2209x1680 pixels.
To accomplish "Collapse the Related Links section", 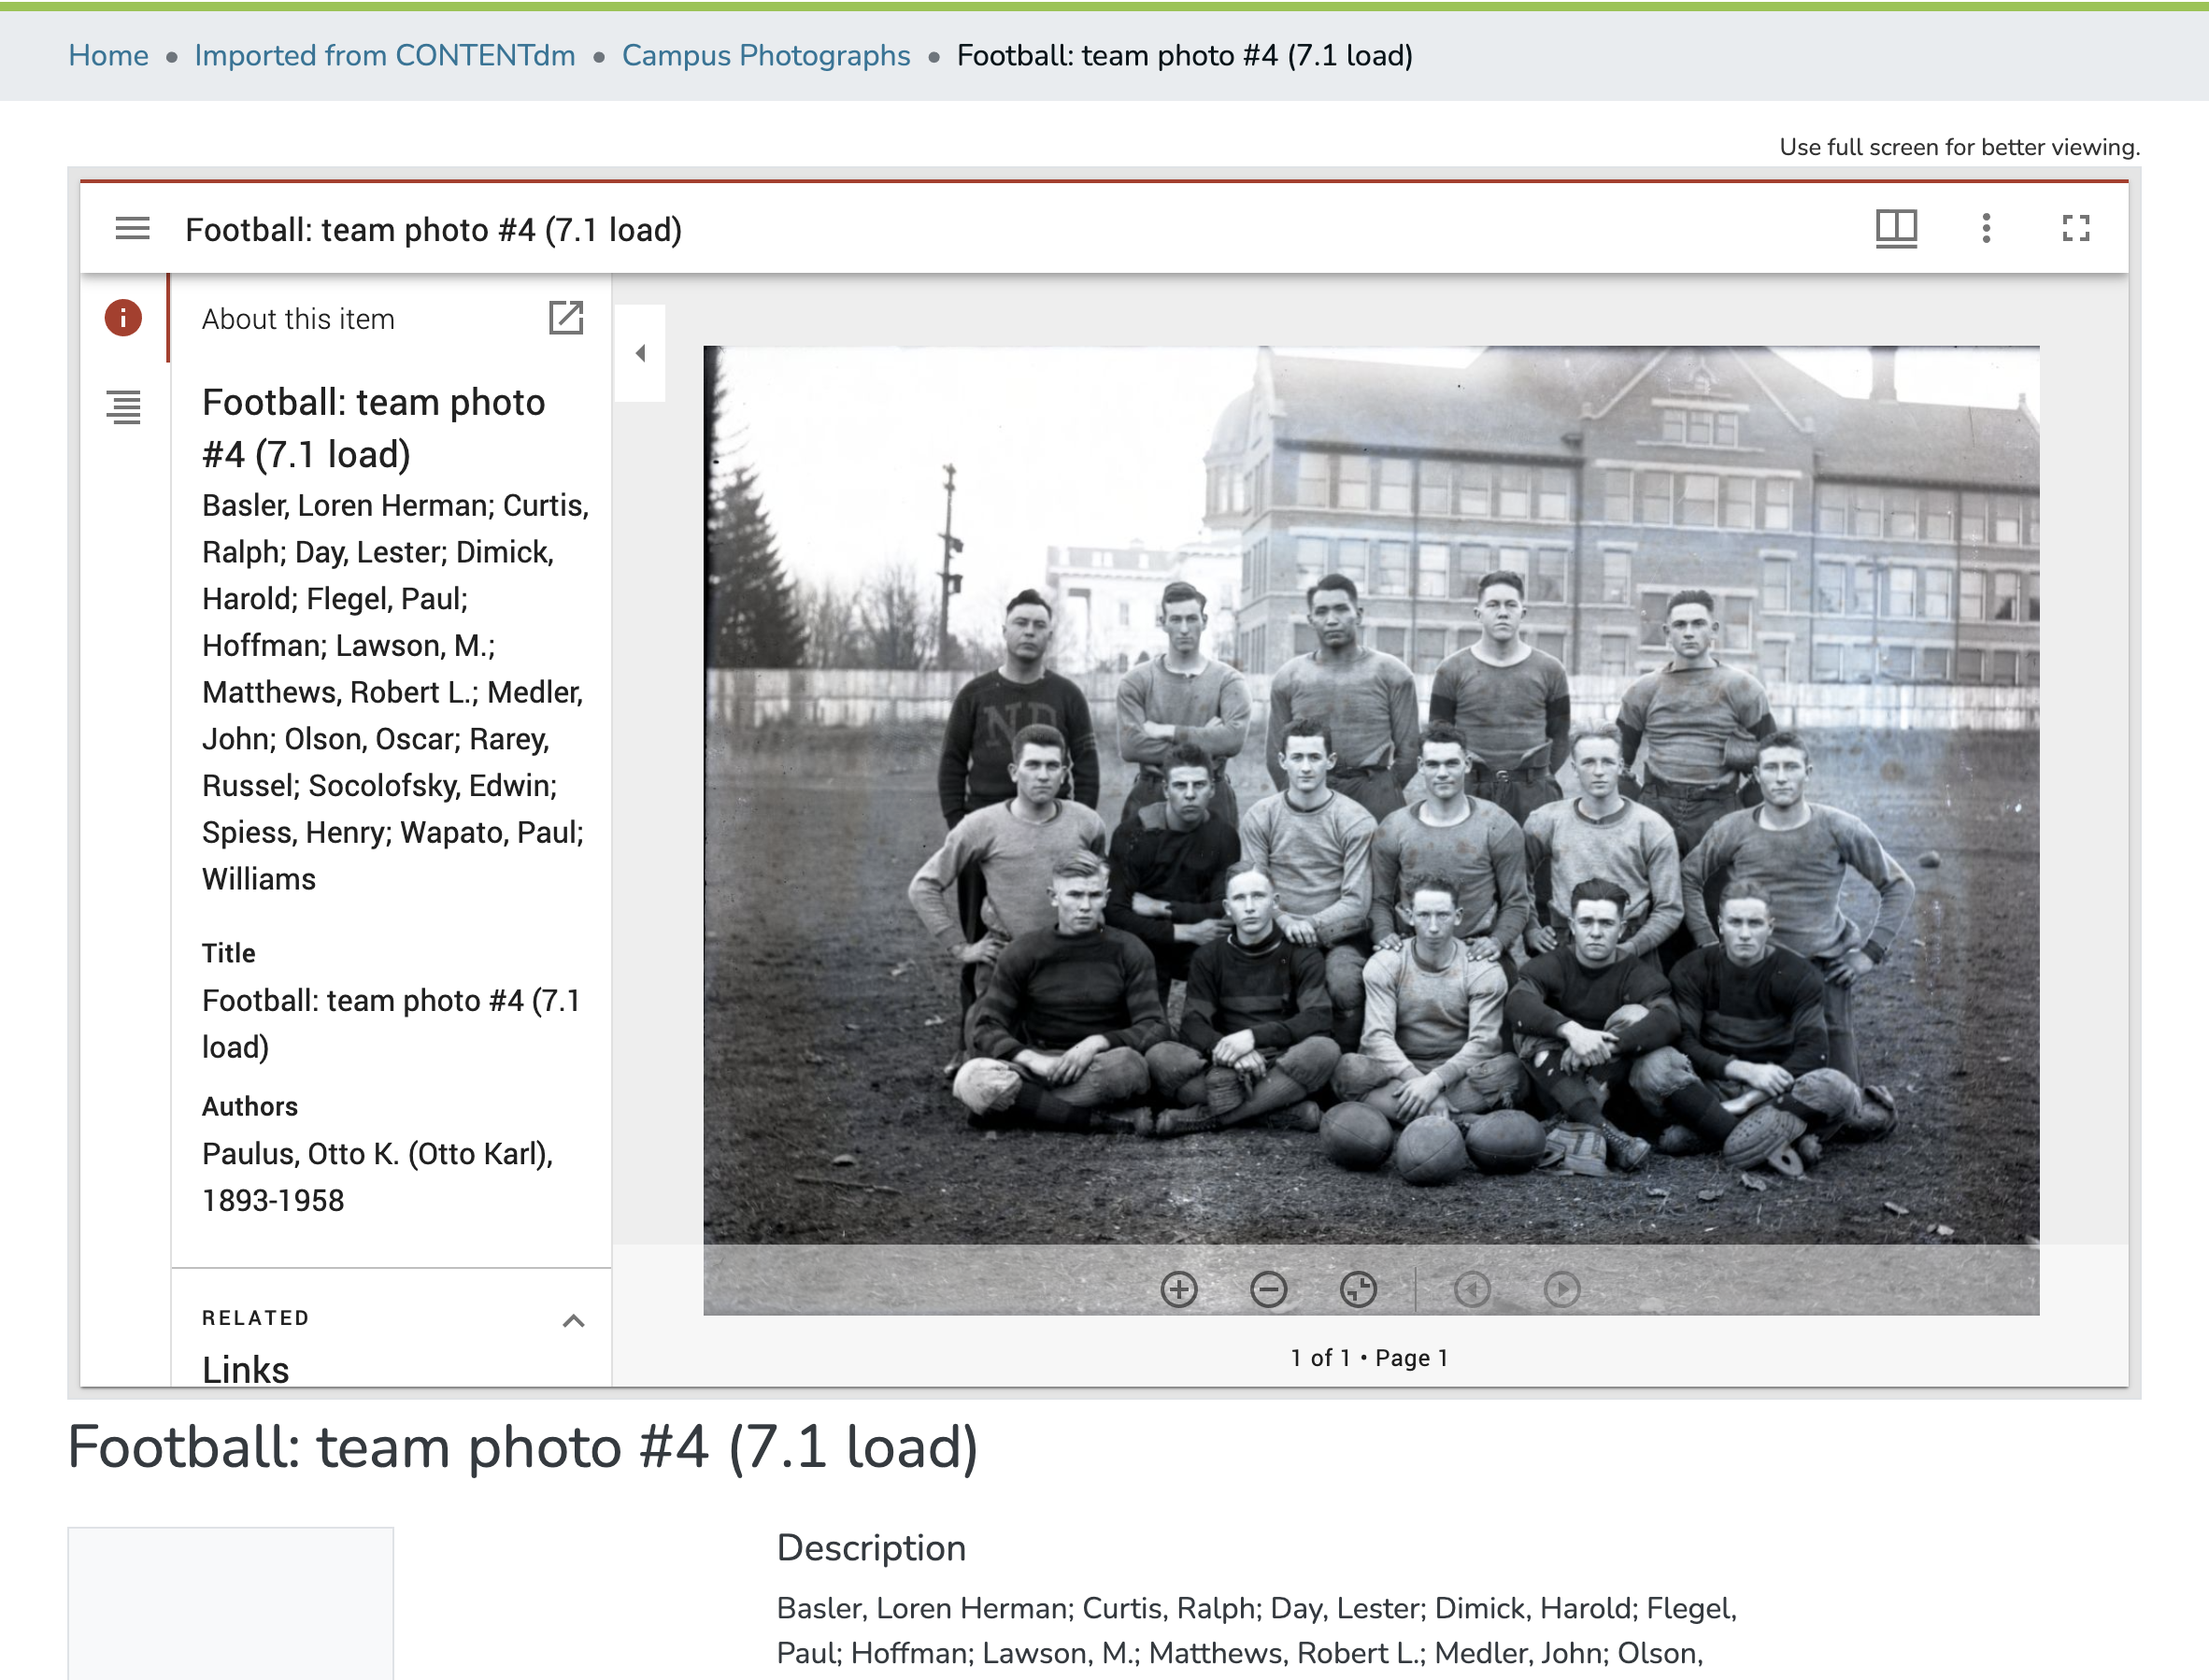I will point(573,1321).
